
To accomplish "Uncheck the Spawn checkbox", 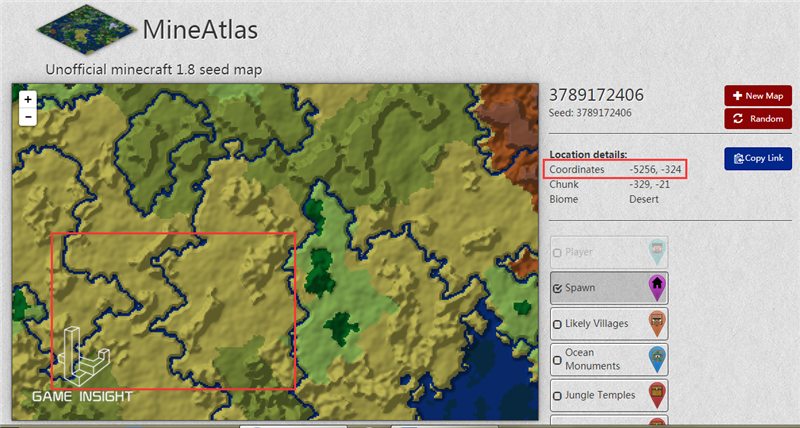I will [557, 289].
